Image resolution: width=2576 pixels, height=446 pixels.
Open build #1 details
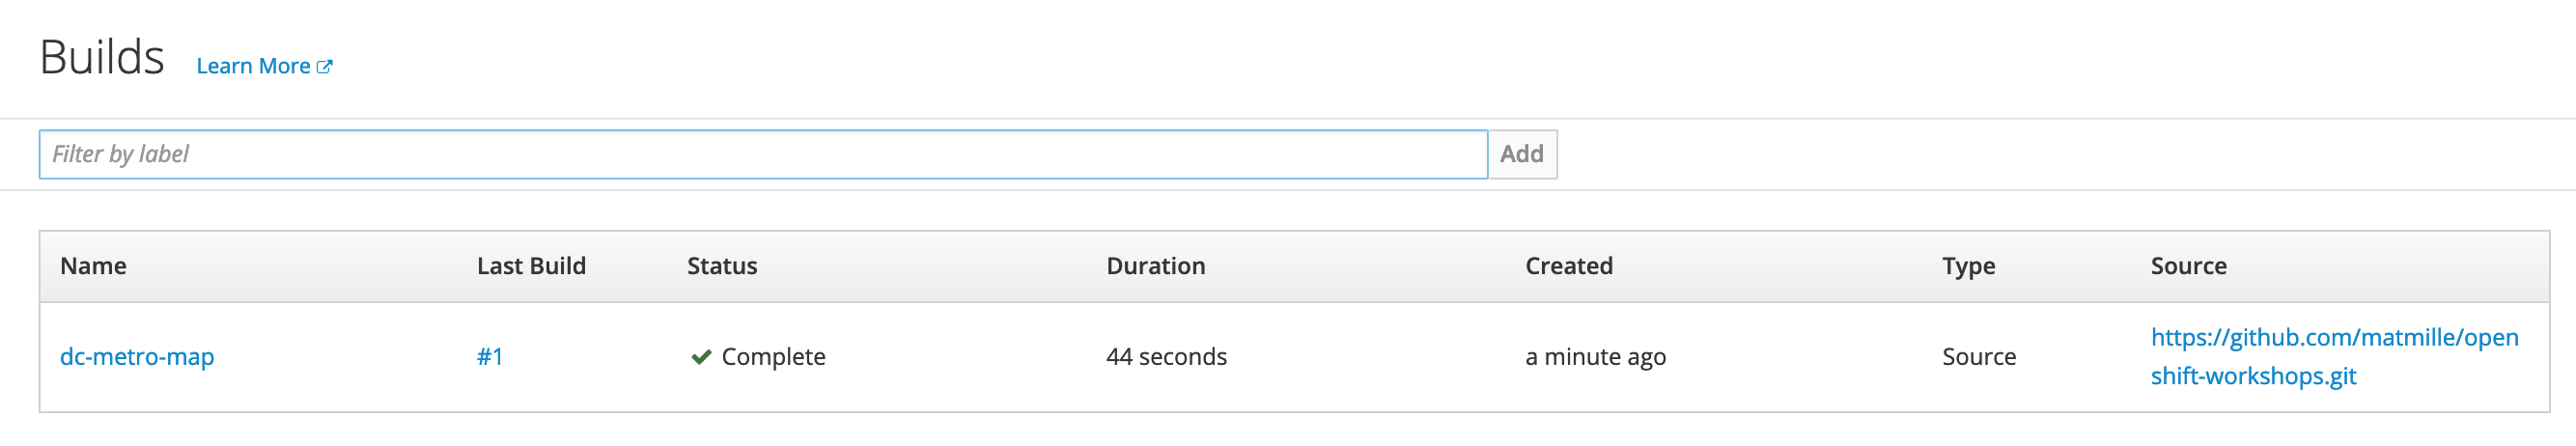click(490, 357)
